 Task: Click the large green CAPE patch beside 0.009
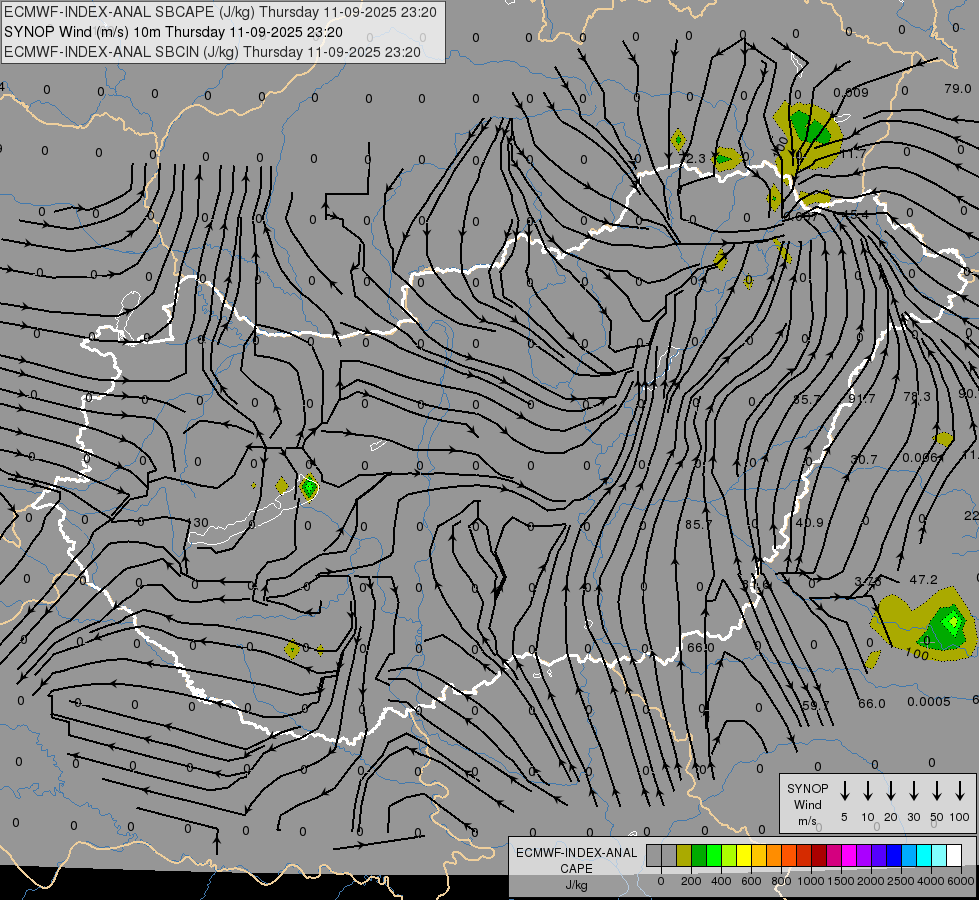point(810,128)
